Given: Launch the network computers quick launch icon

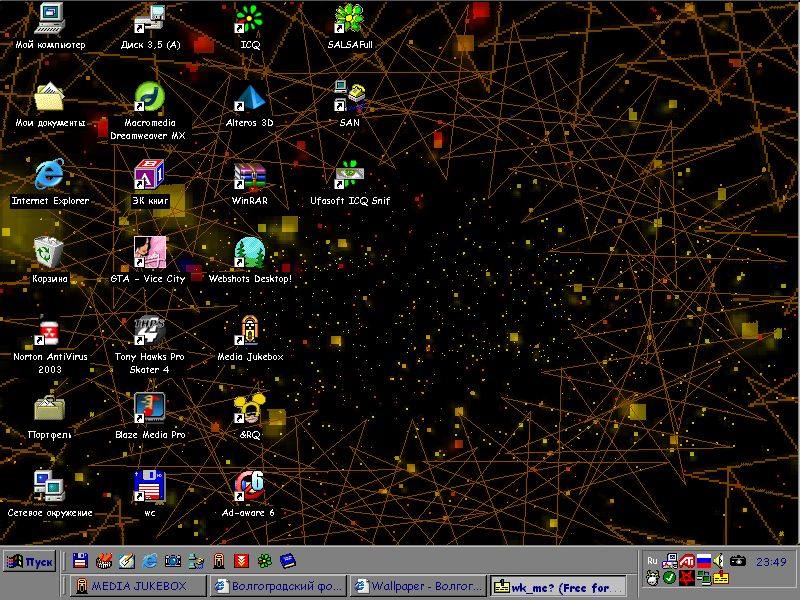Looking at the screenshot, I should [196, 561].
